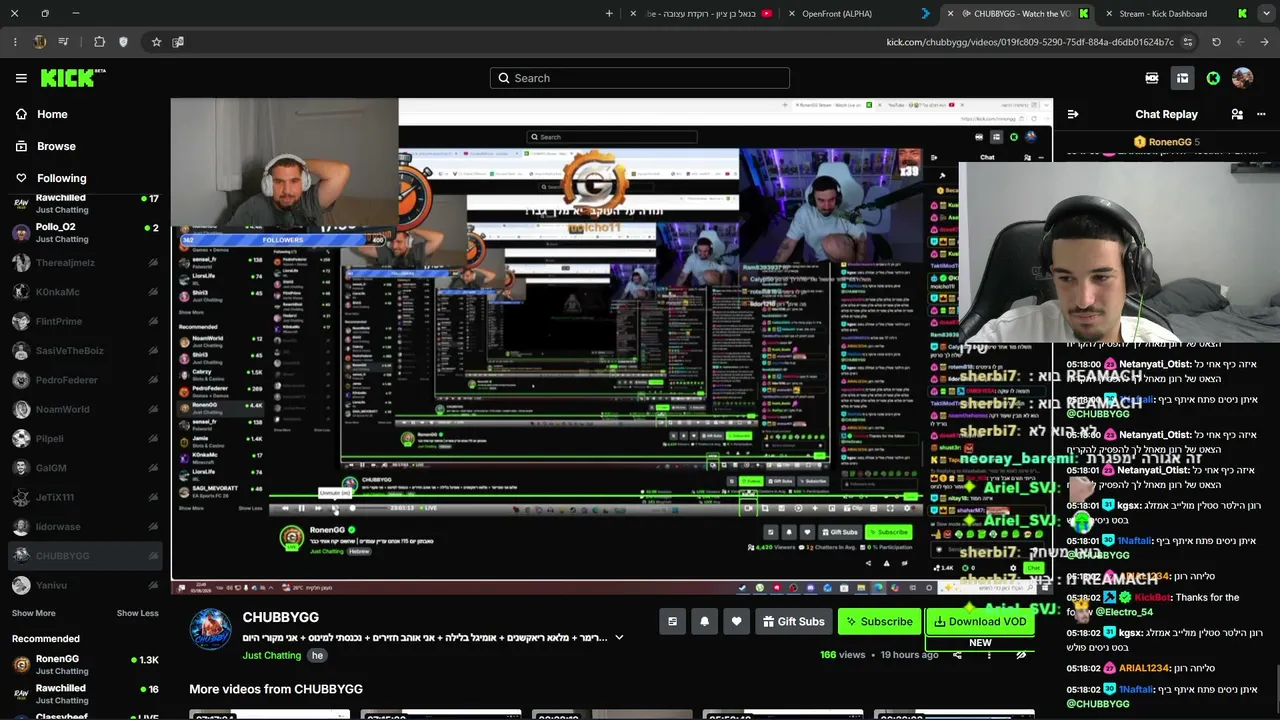Select JeTiX111 in following list
The image size is (1280, 720).
click(x=85, y=497)
